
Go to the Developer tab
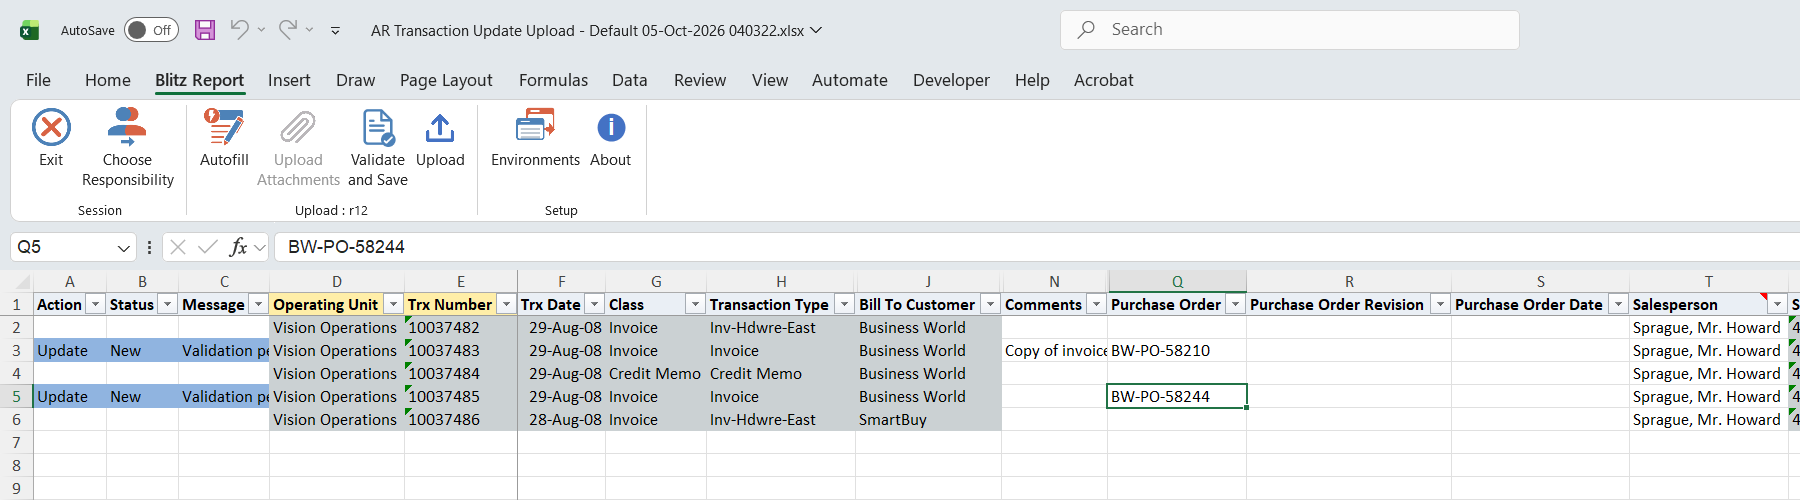[951, 80]
